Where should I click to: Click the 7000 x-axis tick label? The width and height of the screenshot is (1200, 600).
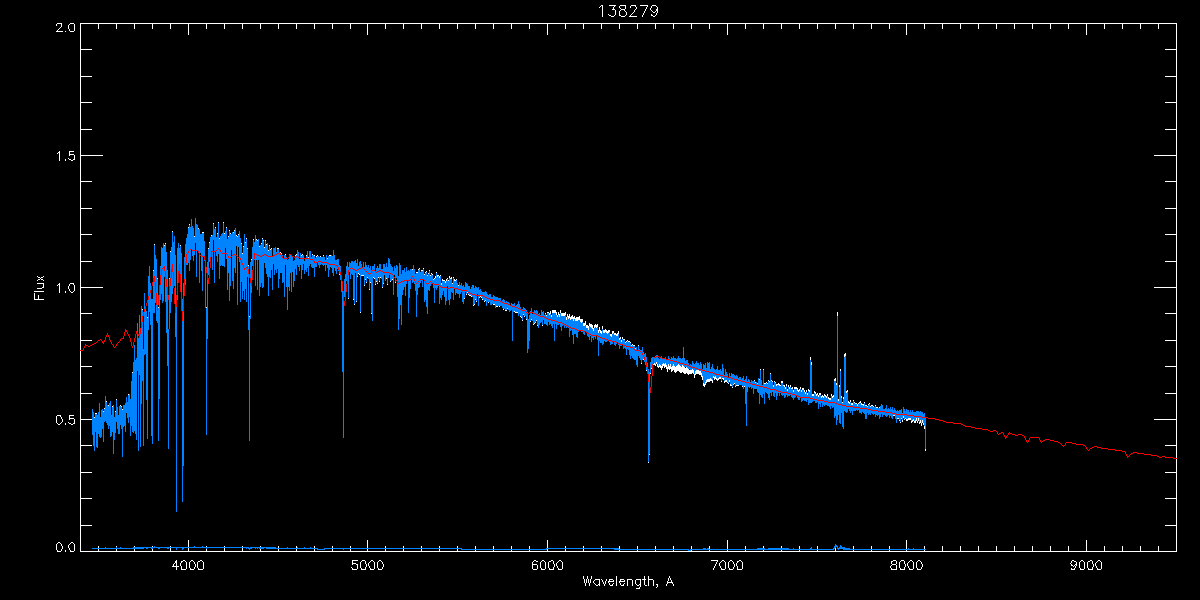(727, 564)
